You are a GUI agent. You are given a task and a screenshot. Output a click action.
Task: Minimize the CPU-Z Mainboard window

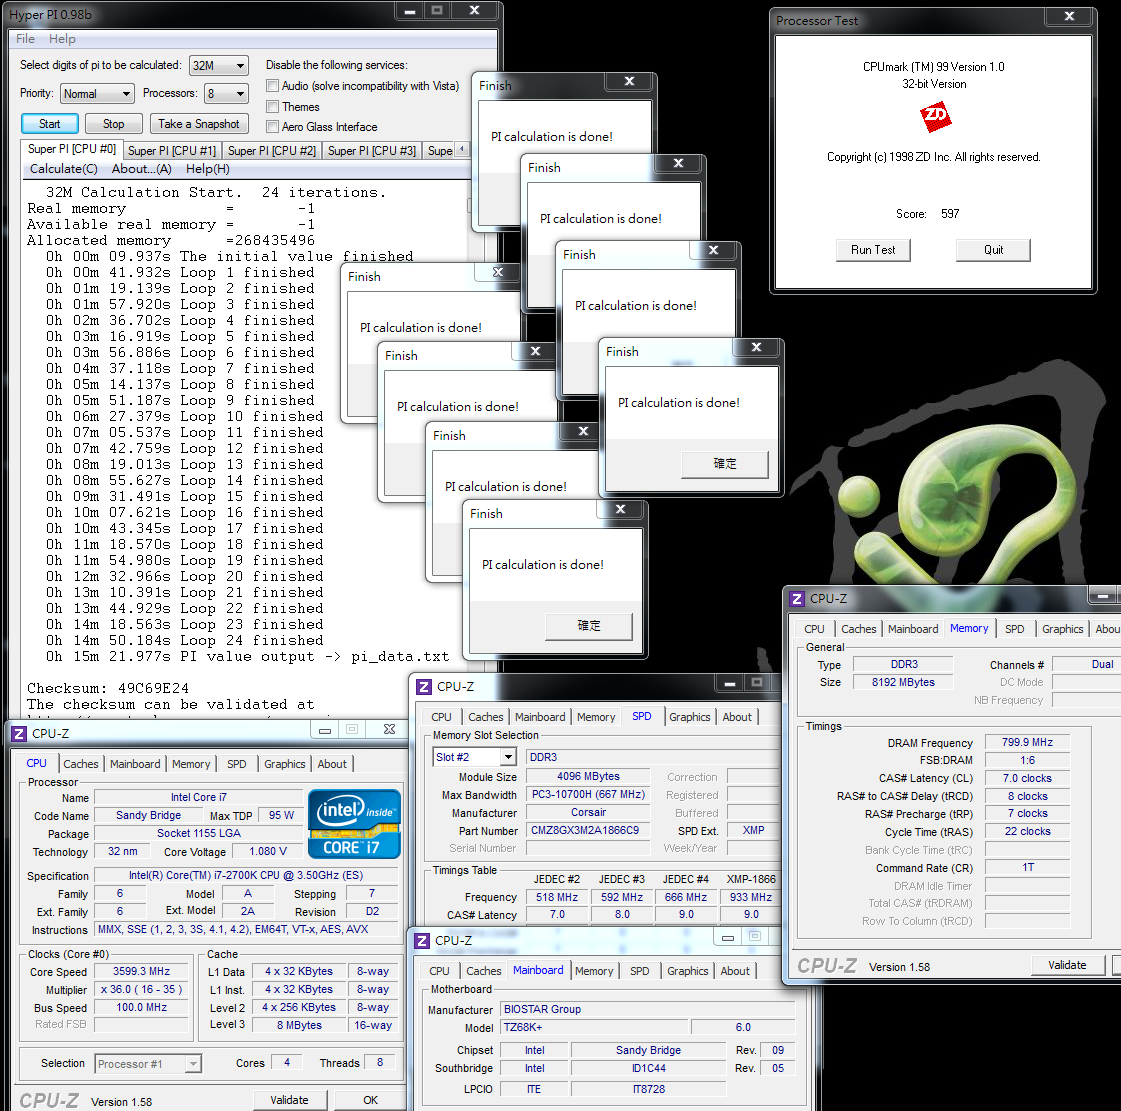(x=728, y=937)
